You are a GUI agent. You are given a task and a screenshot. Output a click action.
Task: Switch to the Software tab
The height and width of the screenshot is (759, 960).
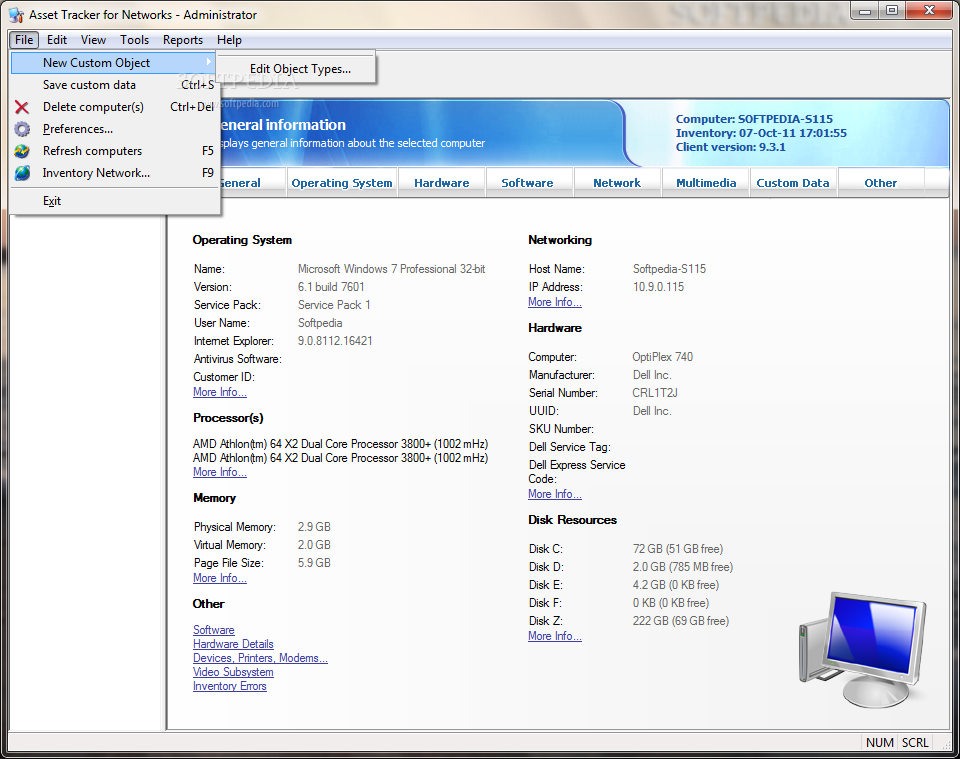tap(527, 183)
